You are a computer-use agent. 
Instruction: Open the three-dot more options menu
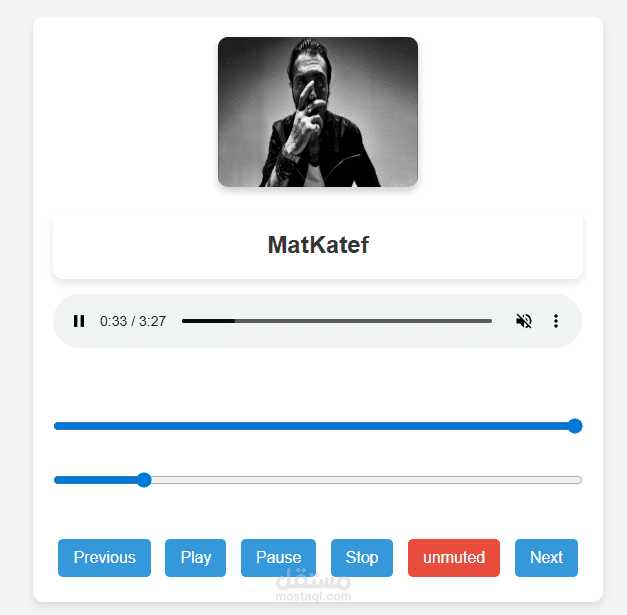click(x=556, y=321)
